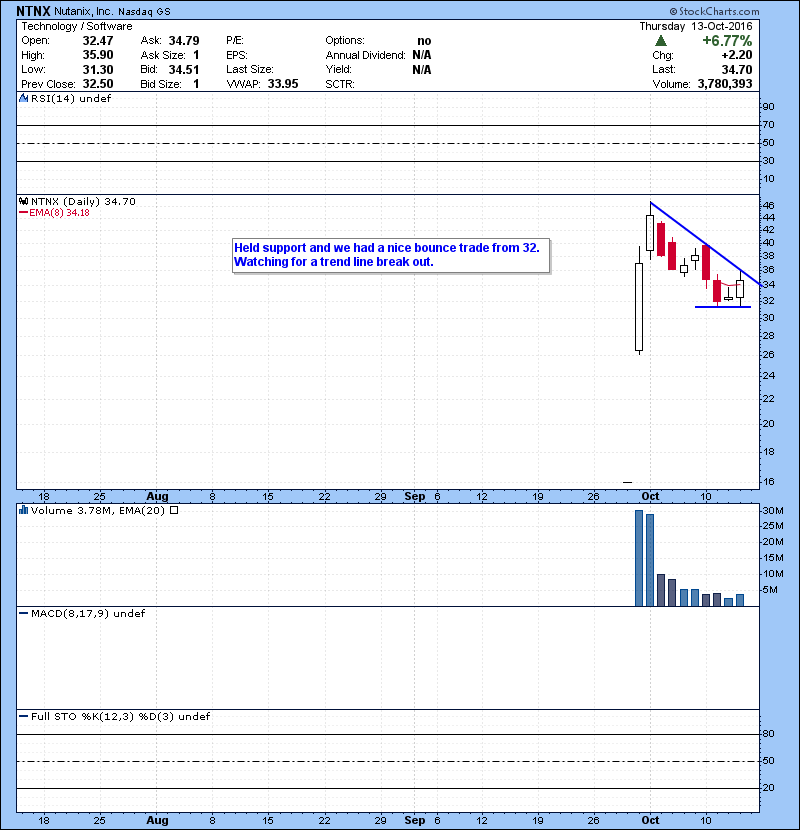Click the date 'Thursday 13-Oct-2016'
Viewport: 800px width, 830px height.
(x=696, y=26)
